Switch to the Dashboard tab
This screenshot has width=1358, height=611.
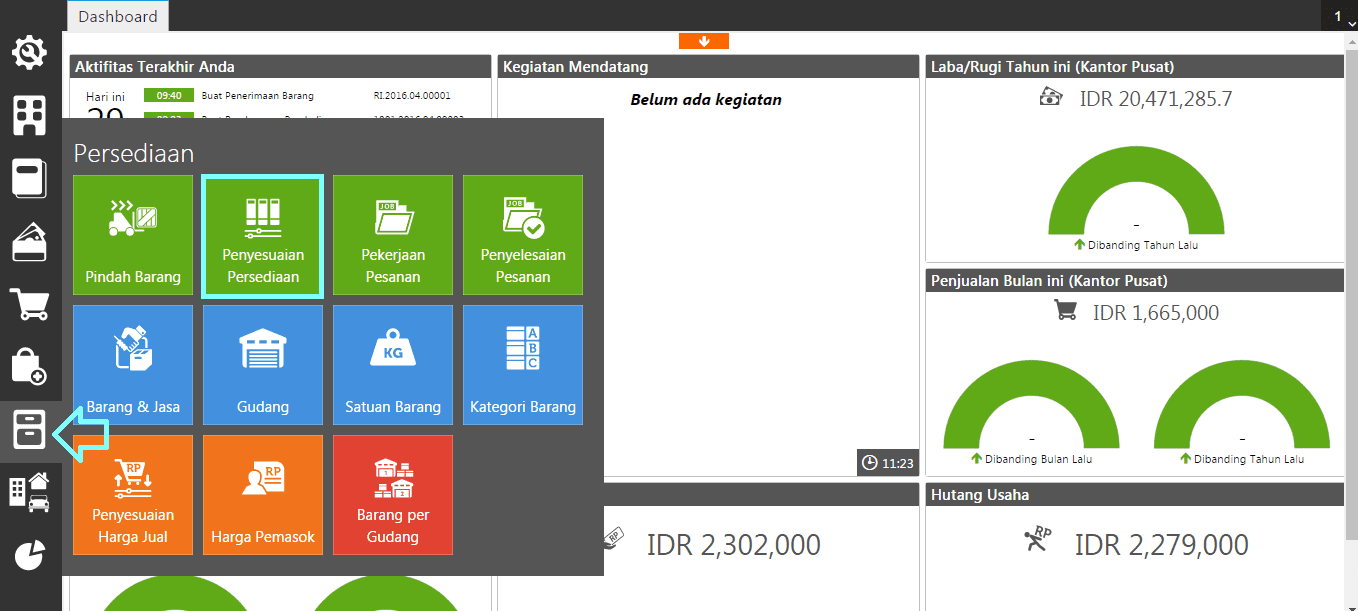pos(117,16)
